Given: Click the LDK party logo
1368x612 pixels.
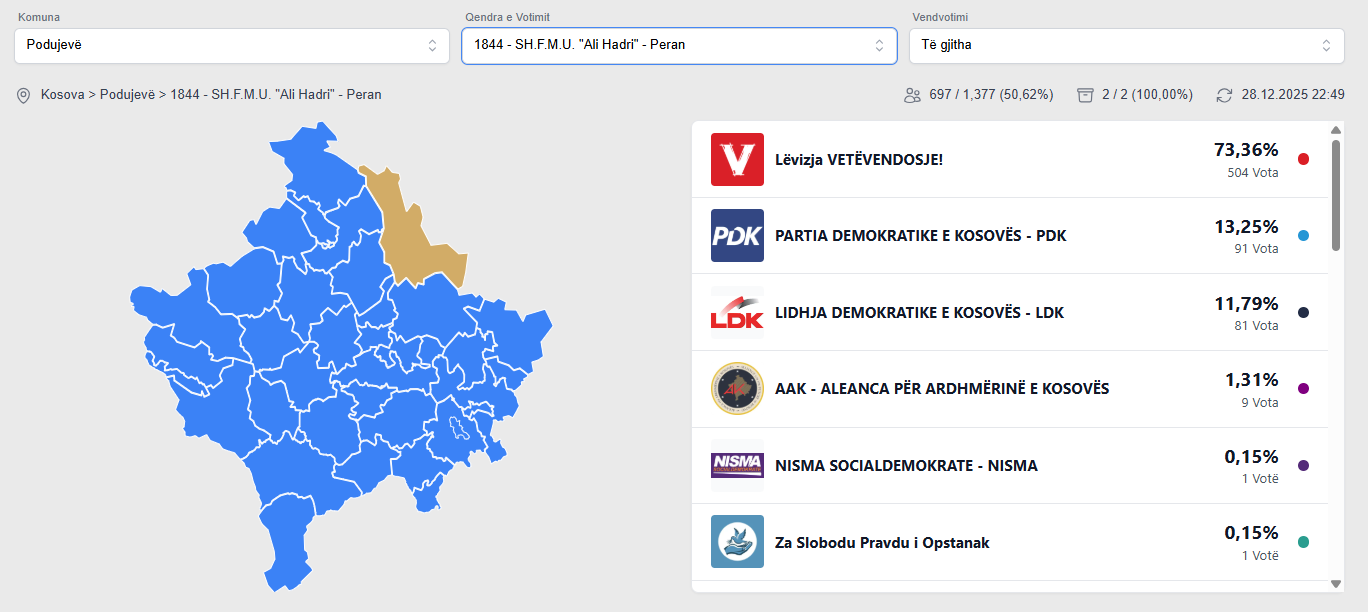Looking at the screenshot, I should coord(737,312).
